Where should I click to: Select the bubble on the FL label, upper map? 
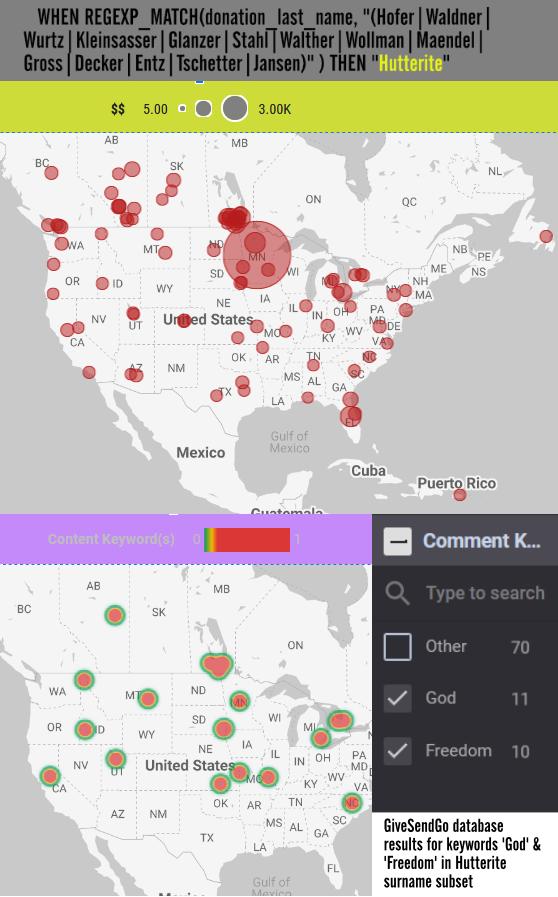point(350,416)
